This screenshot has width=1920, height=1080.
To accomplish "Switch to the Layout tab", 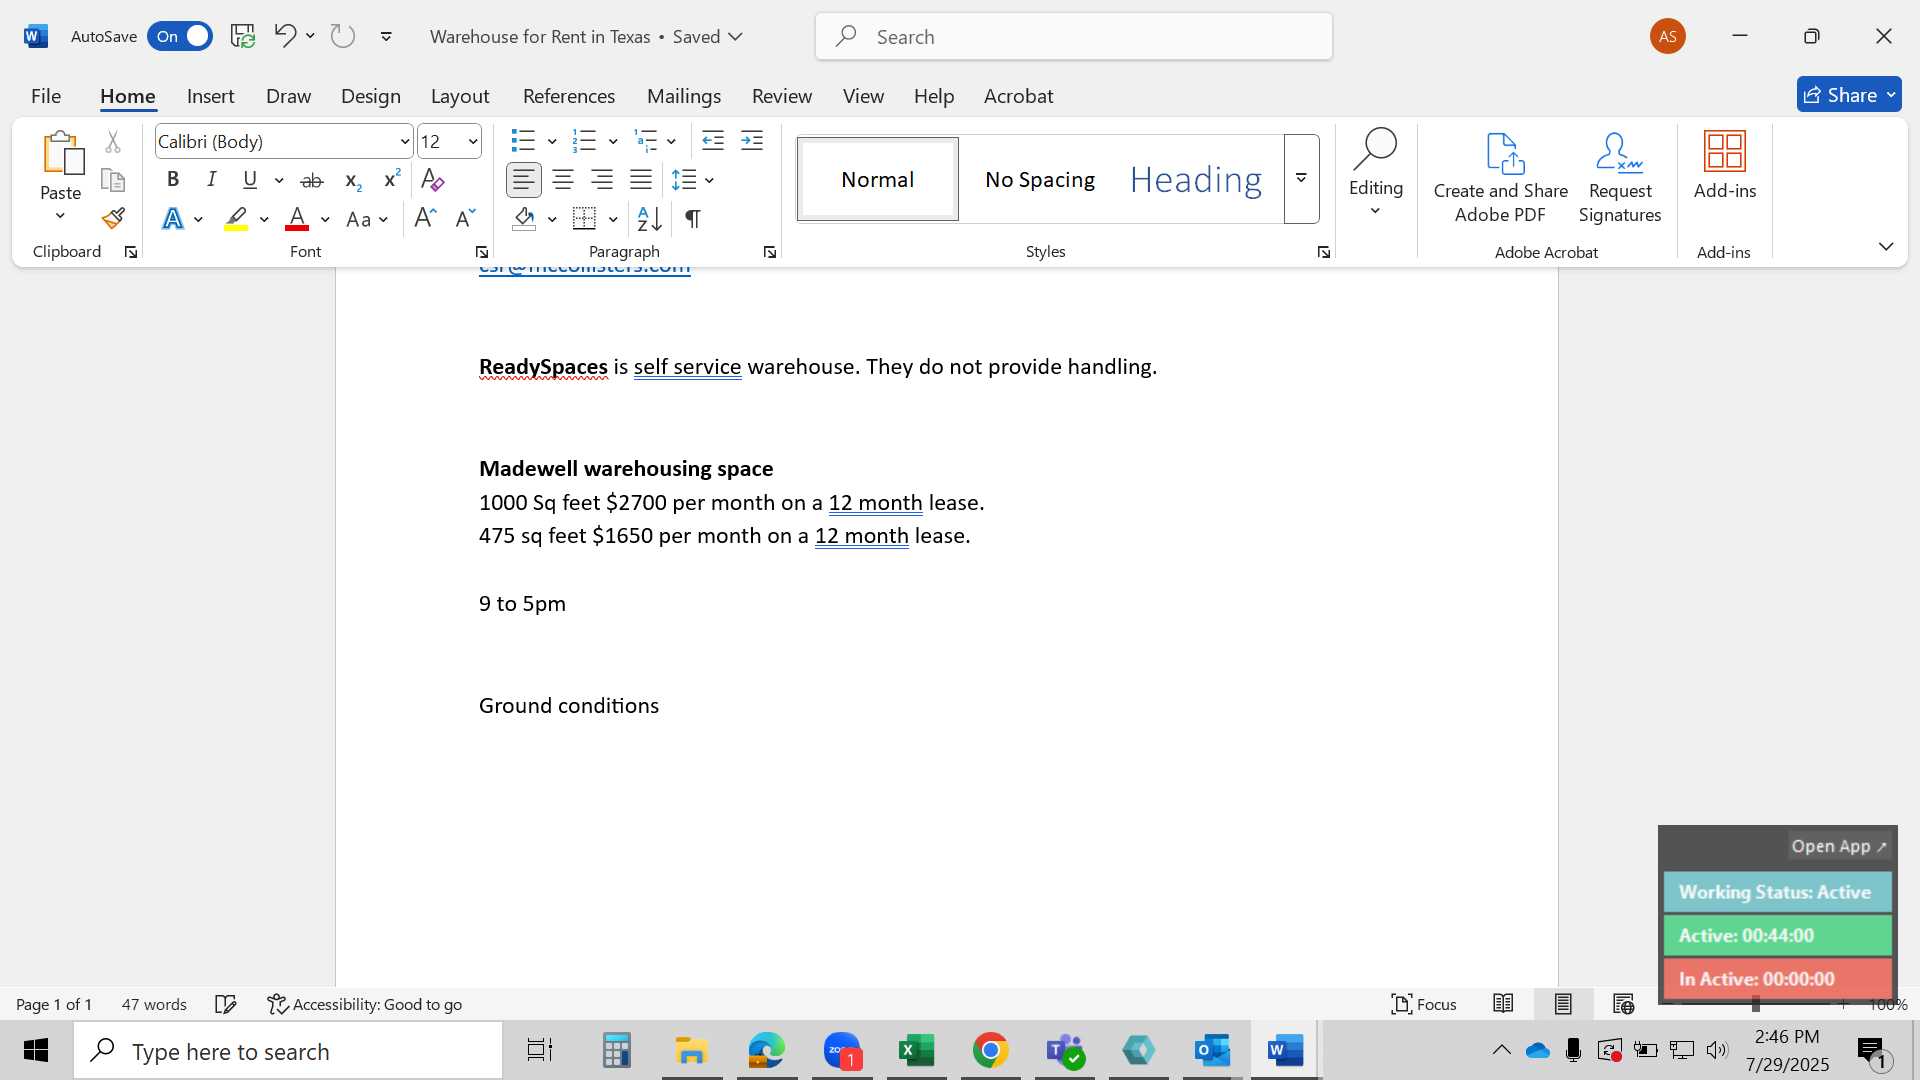I will point(460,95).
